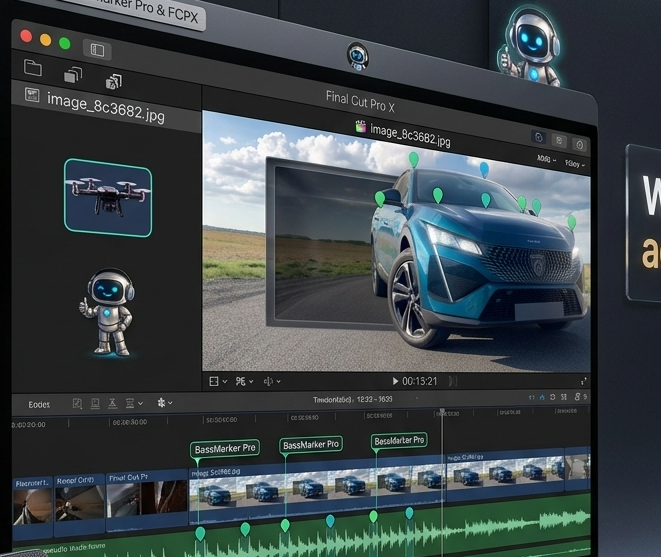The height and width of the screenshot is (557, 661).
Task: Click the leftmost small icon of the timeline's right icon group
Action: (x=532, y=397)
